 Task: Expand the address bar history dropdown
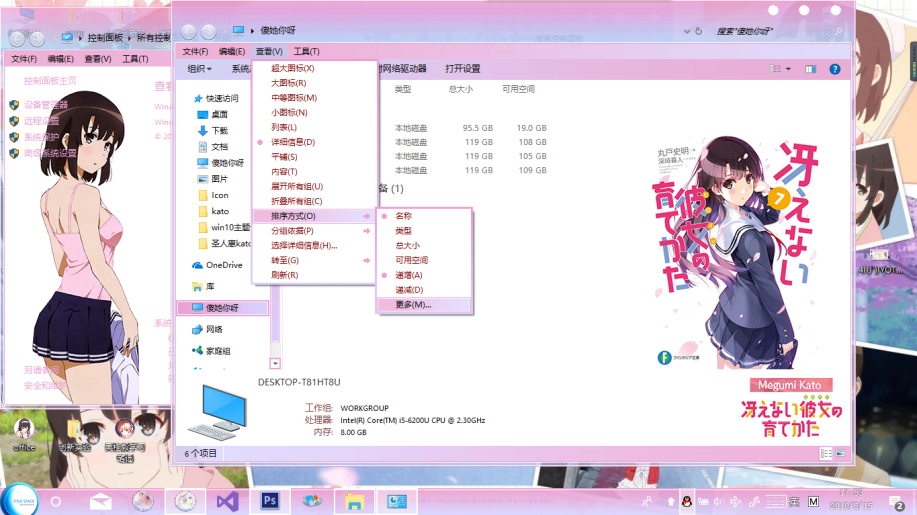pos(687,31)
